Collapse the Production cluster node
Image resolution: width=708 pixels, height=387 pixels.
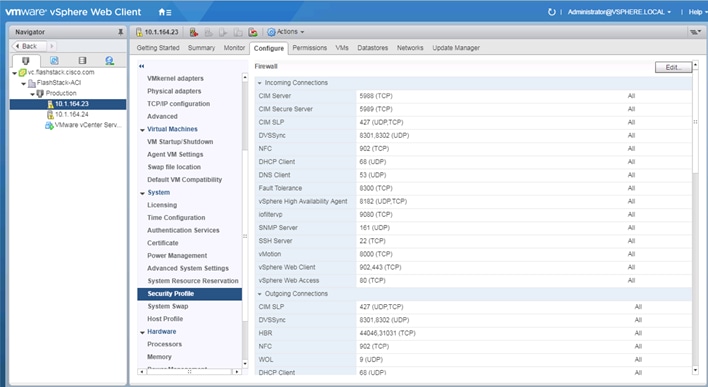(33, 94)
